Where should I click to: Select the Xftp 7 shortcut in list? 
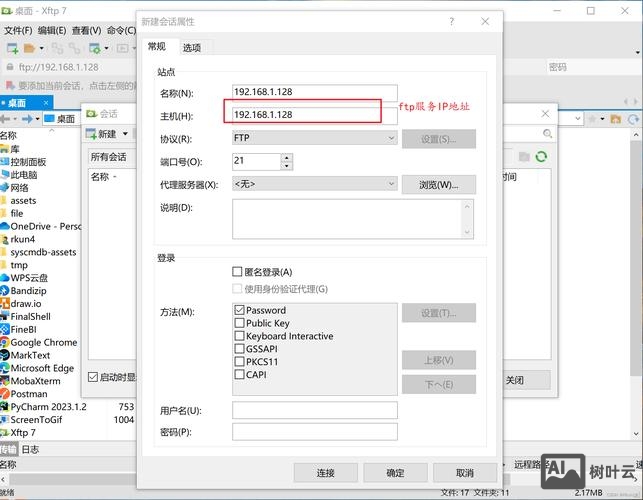click(18, 432)
